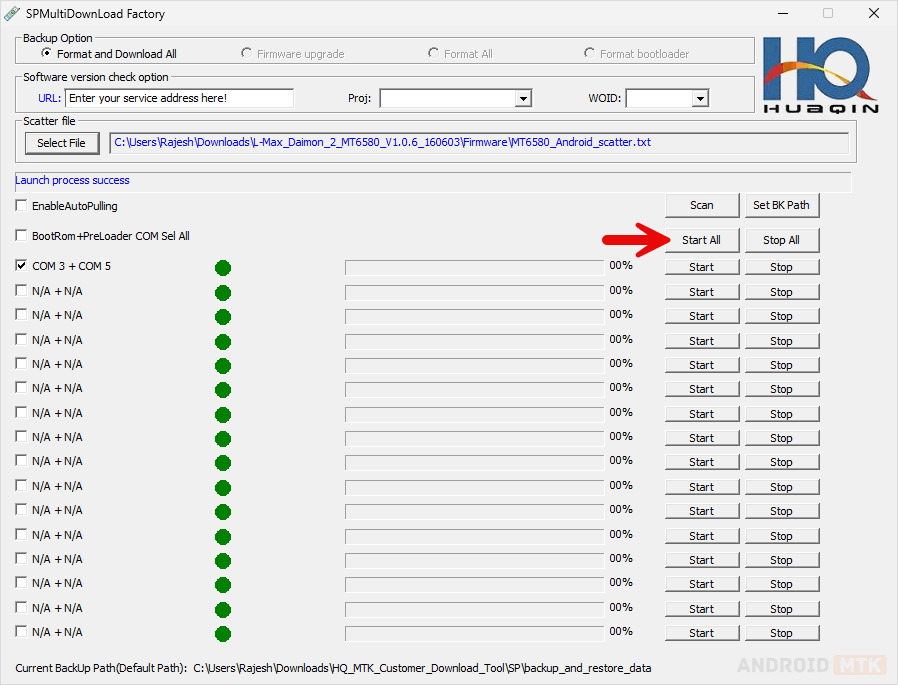
Task: Check BootRom+PreLoader COM Sel All
Action: click(x=22, y=236)
